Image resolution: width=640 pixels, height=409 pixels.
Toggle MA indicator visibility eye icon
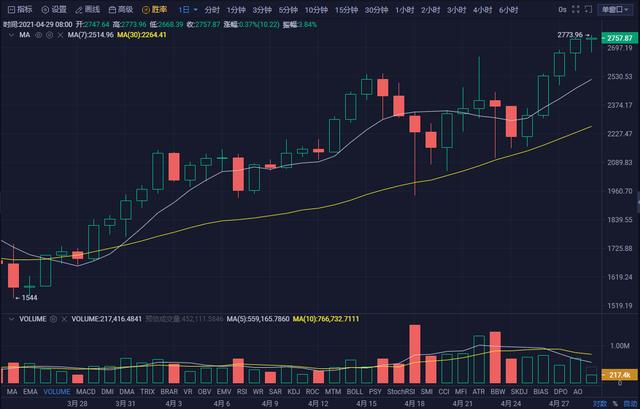[38, 34]
